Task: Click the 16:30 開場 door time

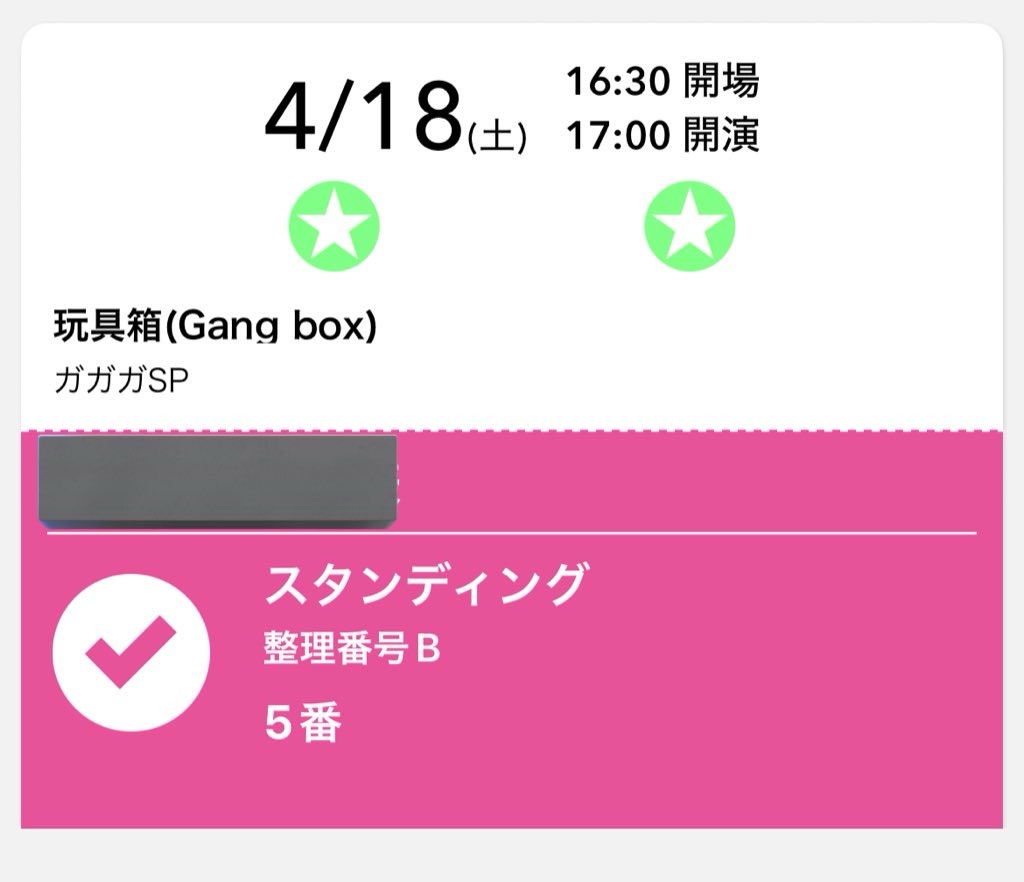Action: 662,82
